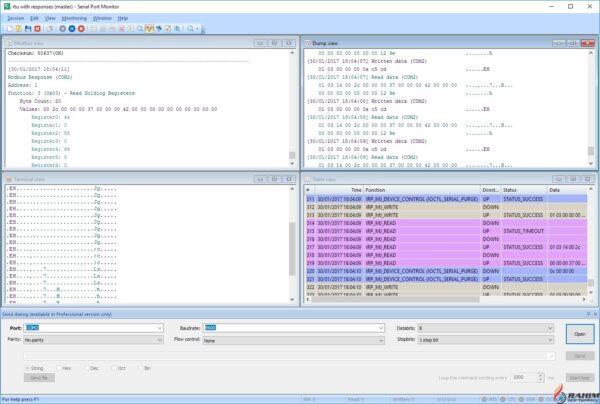Open the Baudrate dropdown
The image size is (600, 404).
point(381,328)
